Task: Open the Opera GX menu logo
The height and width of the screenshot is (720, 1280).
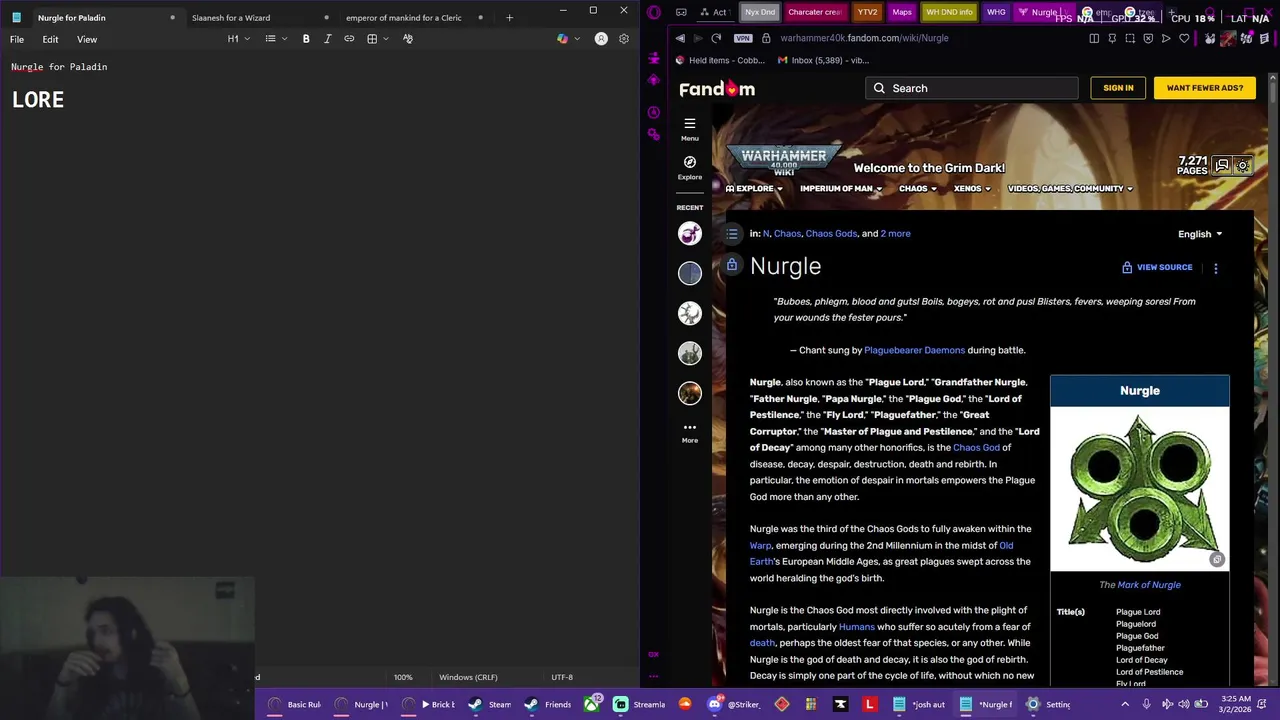Action: click(x=654, y=12)
